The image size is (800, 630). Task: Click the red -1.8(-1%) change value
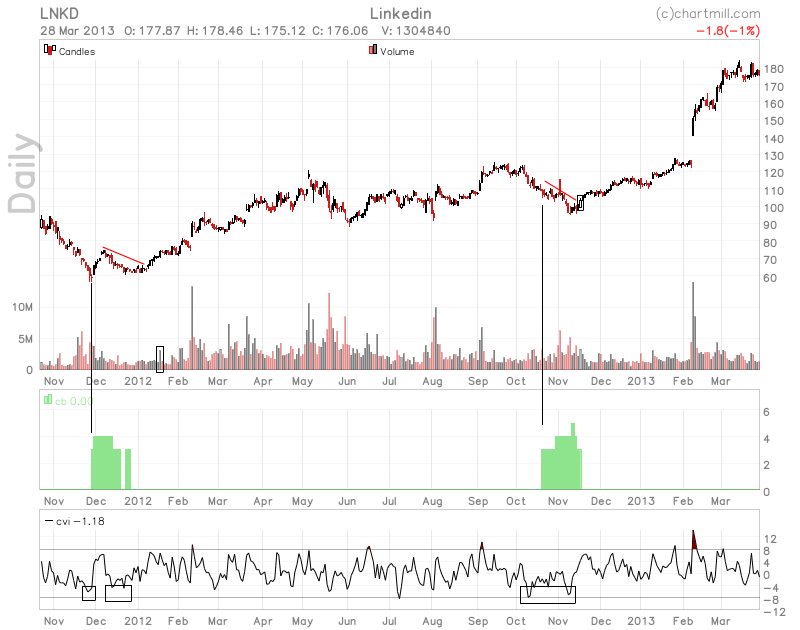click(728, 31)
